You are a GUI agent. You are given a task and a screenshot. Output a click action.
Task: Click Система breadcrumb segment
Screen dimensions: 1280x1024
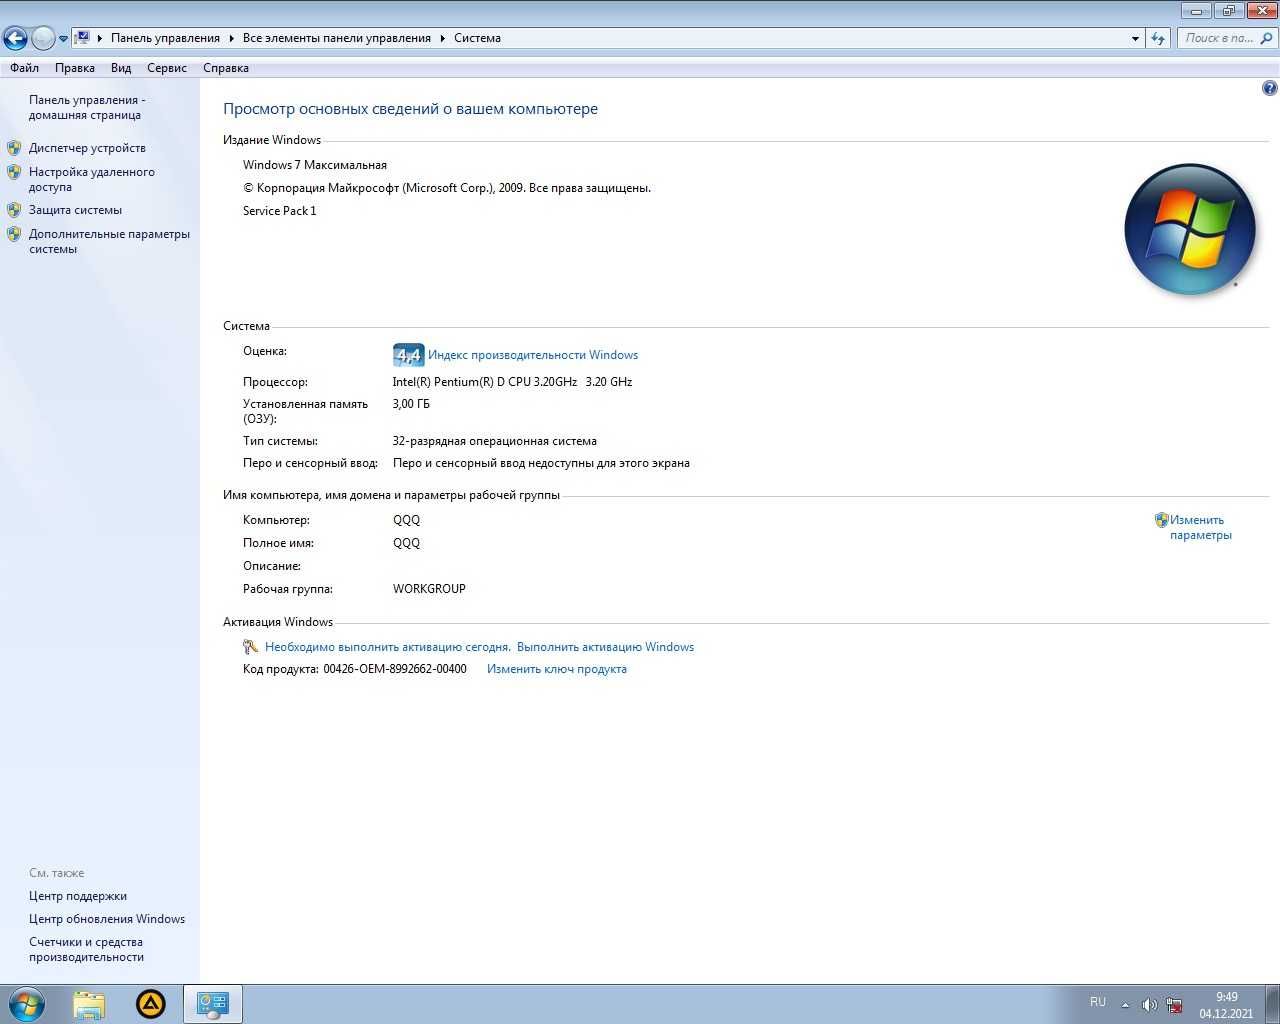pyautogui.click(x=477, y=38)
